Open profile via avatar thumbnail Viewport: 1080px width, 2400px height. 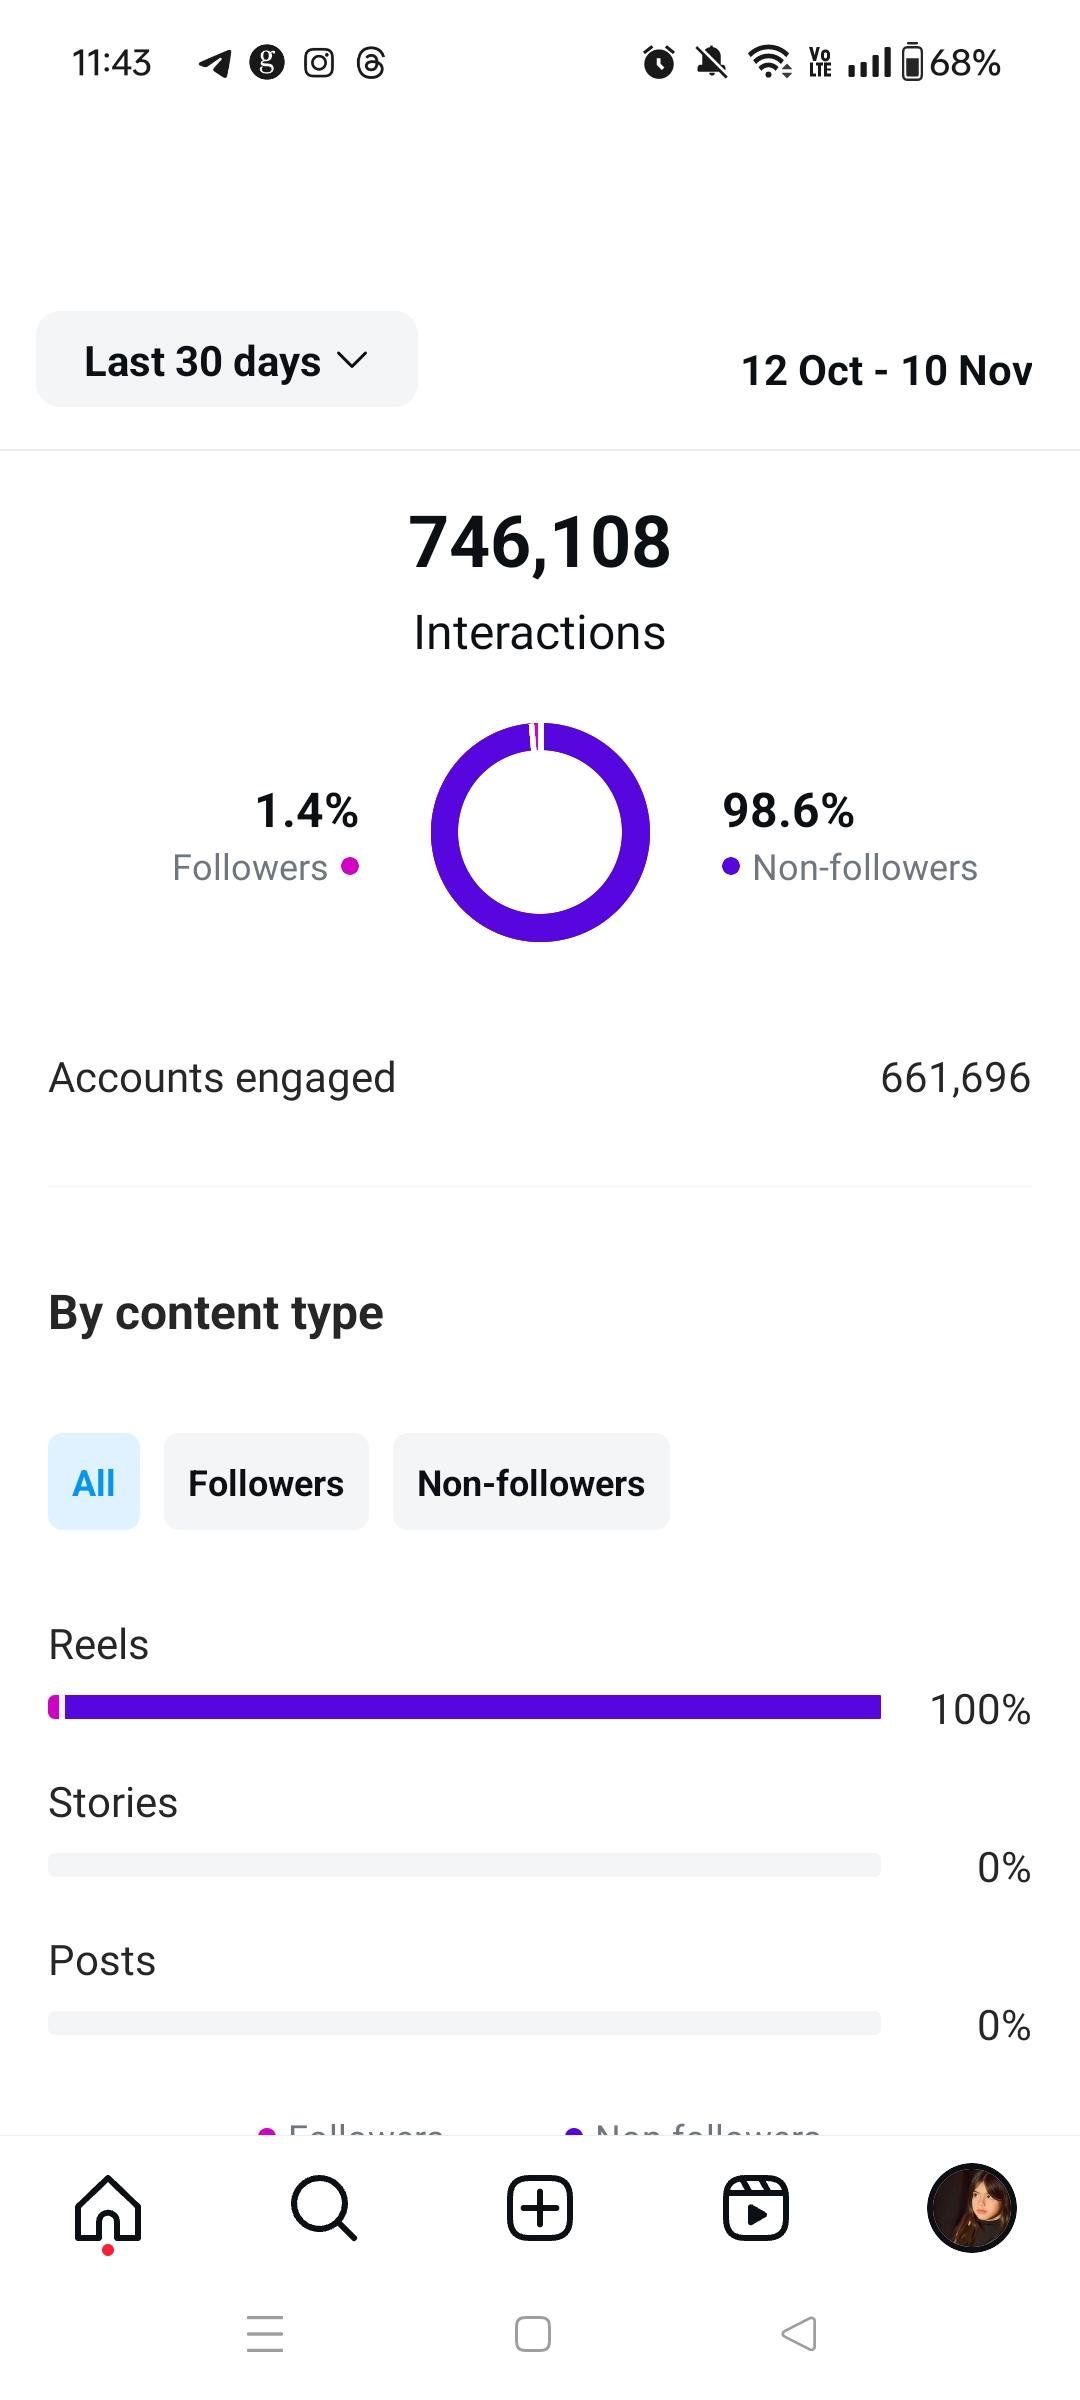click(972, 2208)
